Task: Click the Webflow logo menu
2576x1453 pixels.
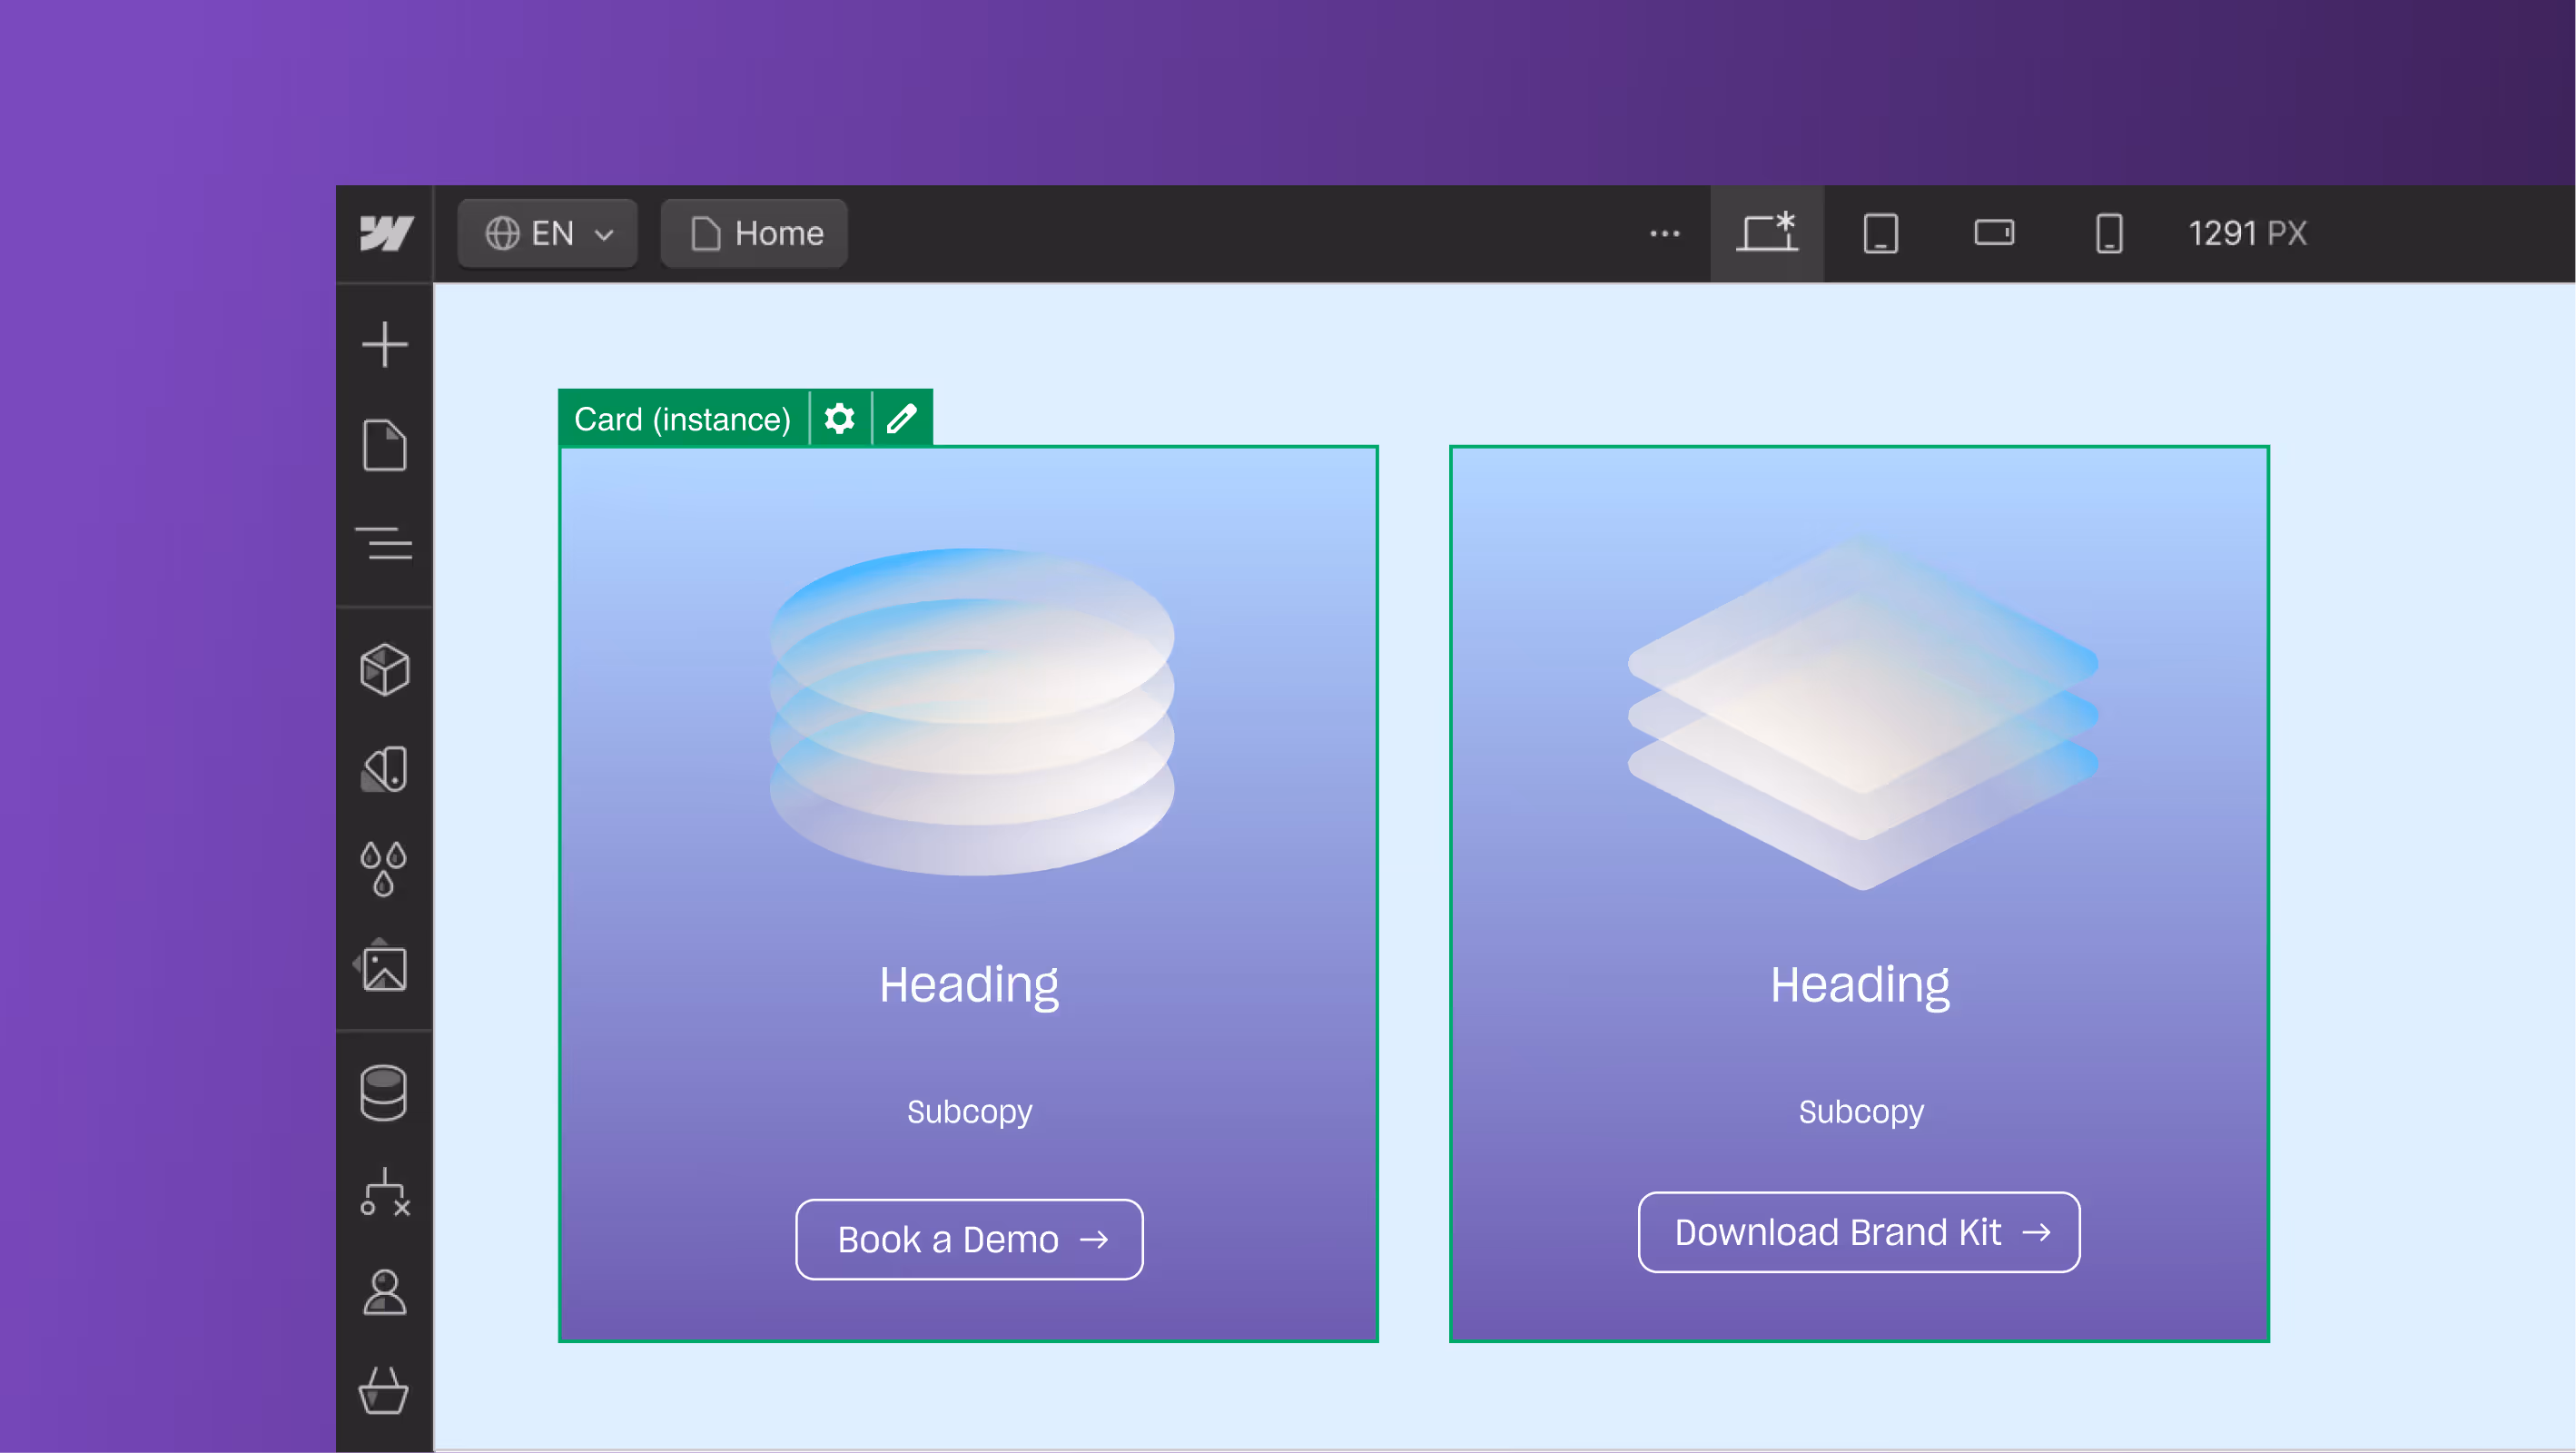Action: [385, 233]
